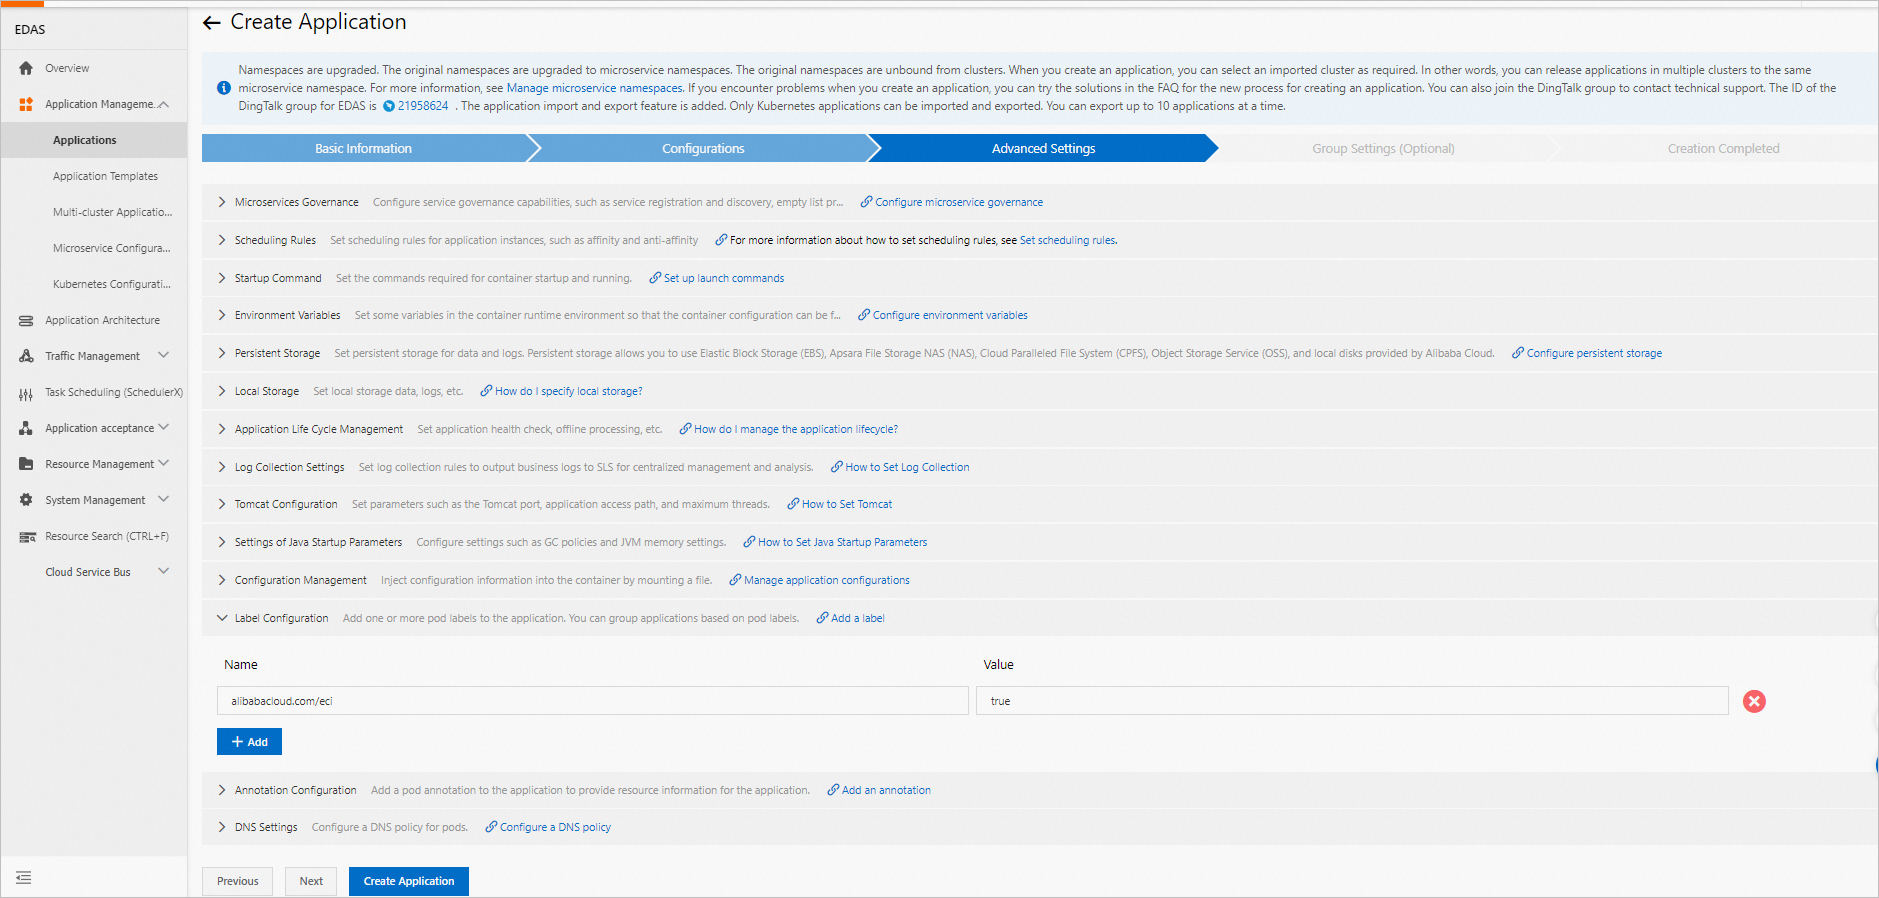Expand Settings of Java Startup Parameters
This screenshot has width=1879, height=898.
point(222,542)
